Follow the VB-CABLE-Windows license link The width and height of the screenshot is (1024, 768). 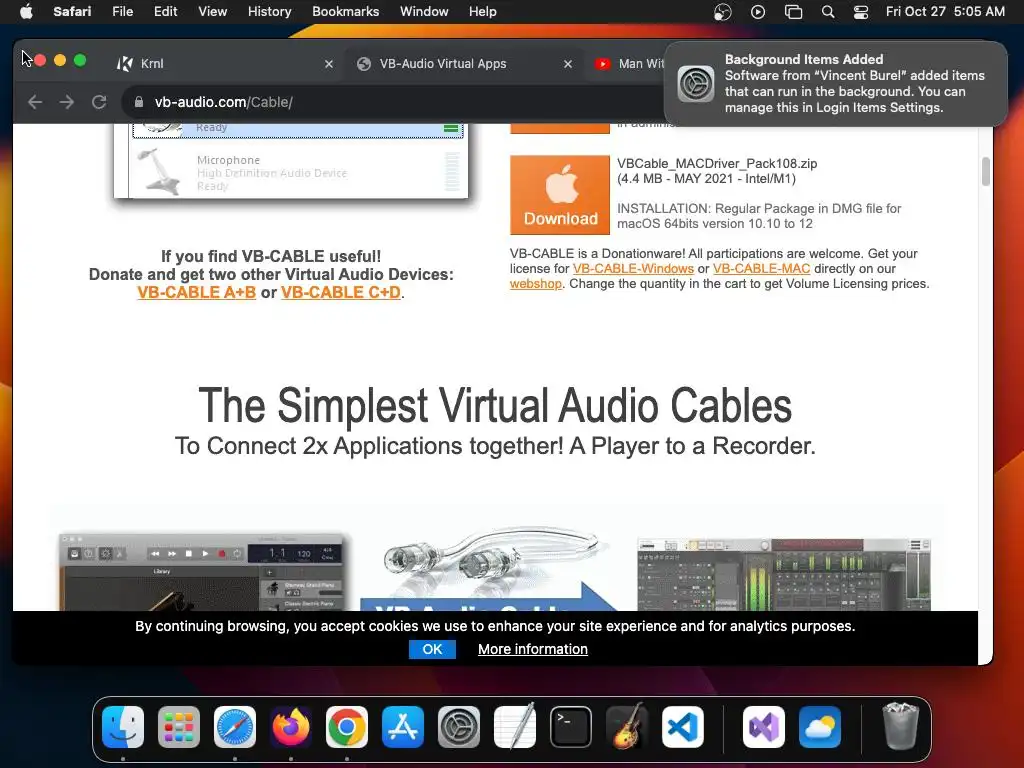633,268
